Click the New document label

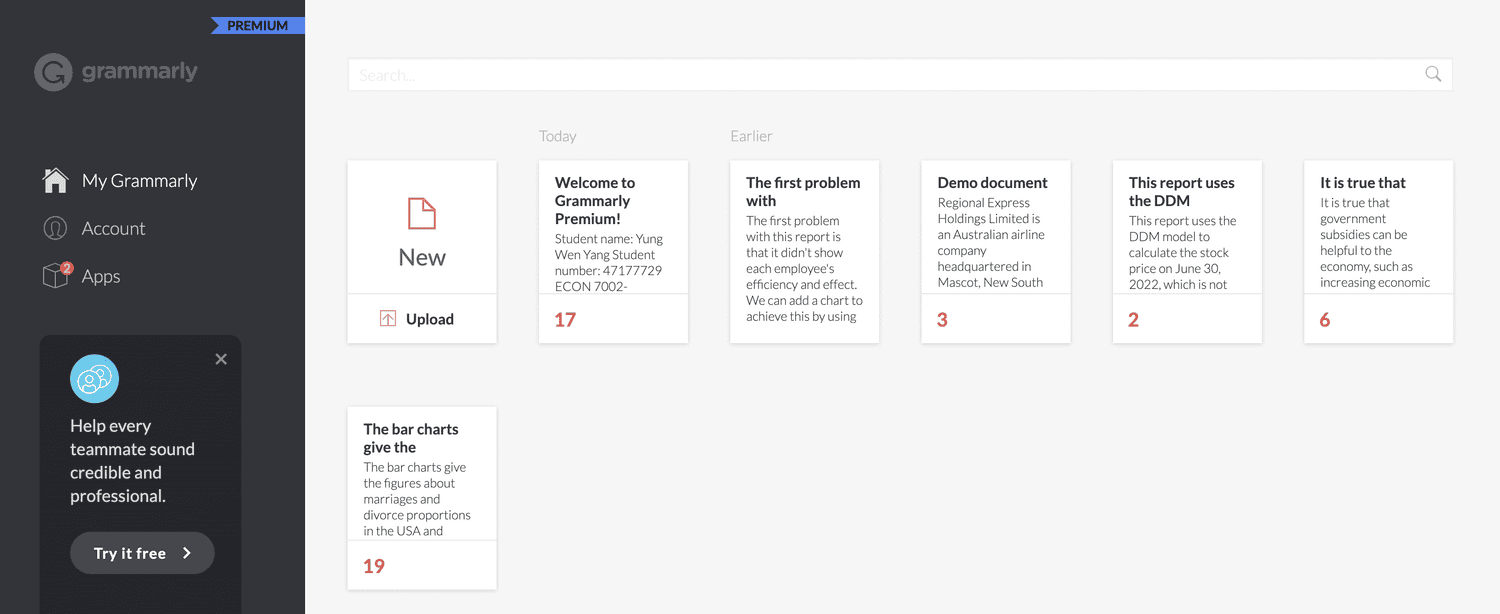click(422, 257)
